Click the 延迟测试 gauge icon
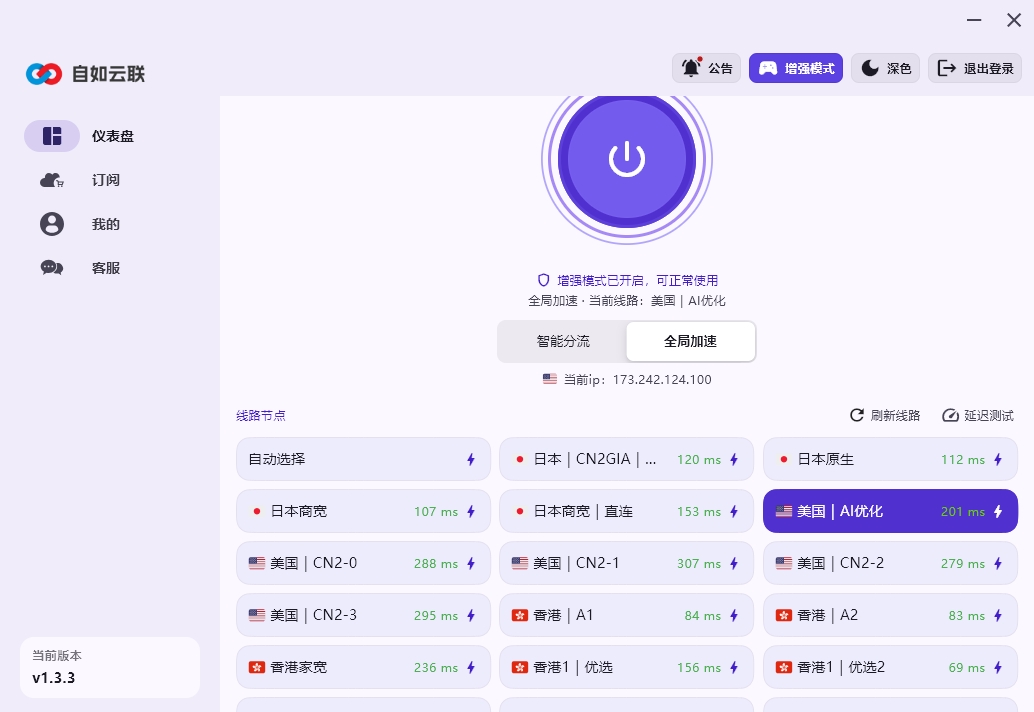This screenshot has height=712, width=1034. pyautogui.click(x=950, y=415)
